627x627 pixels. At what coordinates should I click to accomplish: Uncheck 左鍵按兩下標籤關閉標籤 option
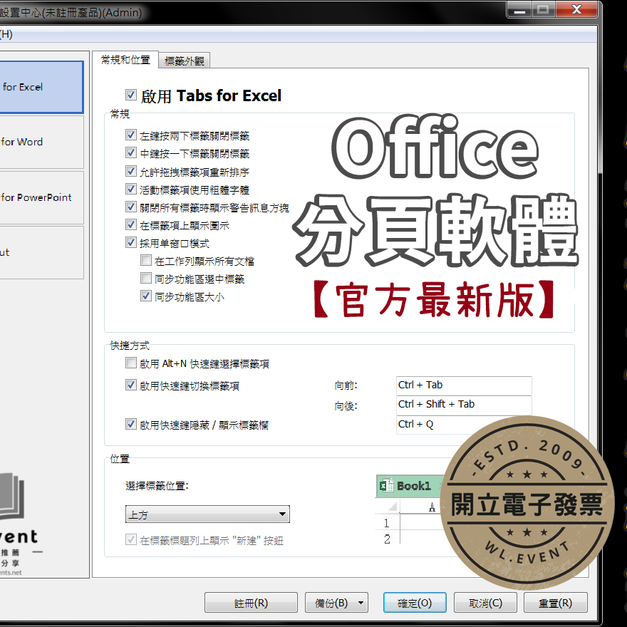131,135
